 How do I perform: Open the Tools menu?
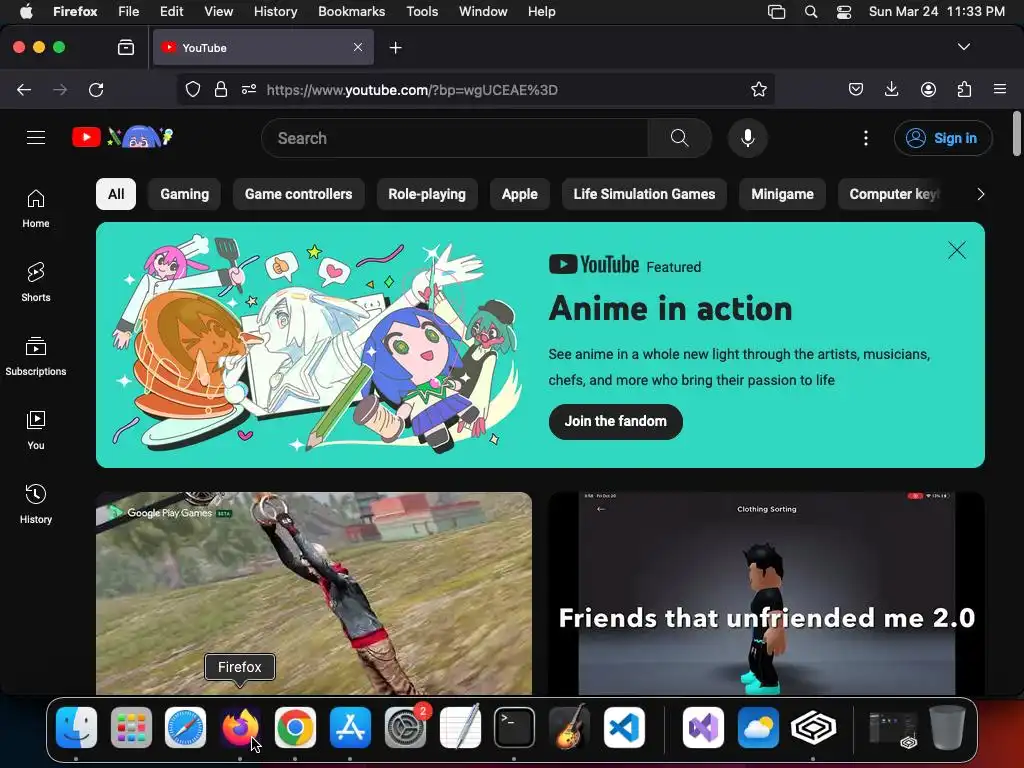point(422,11)
